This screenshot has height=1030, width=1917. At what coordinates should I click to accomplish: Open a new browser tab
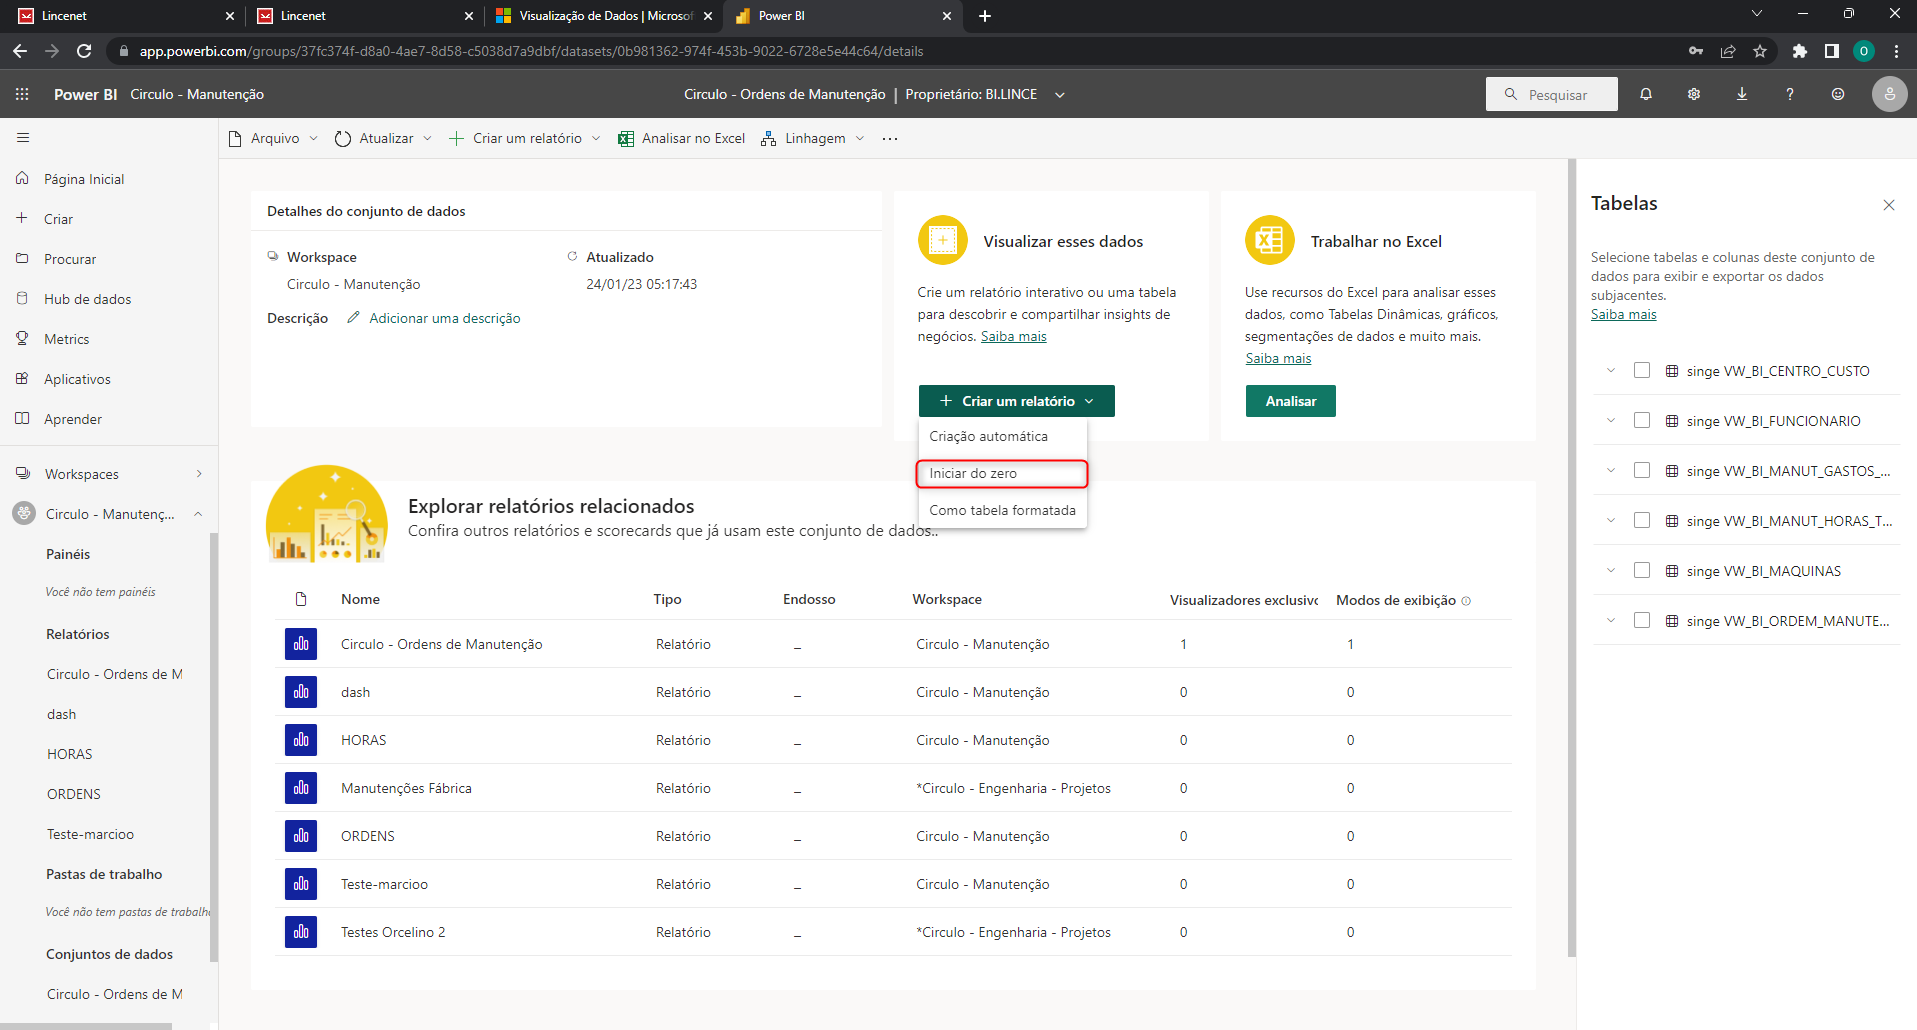[985, 16]
